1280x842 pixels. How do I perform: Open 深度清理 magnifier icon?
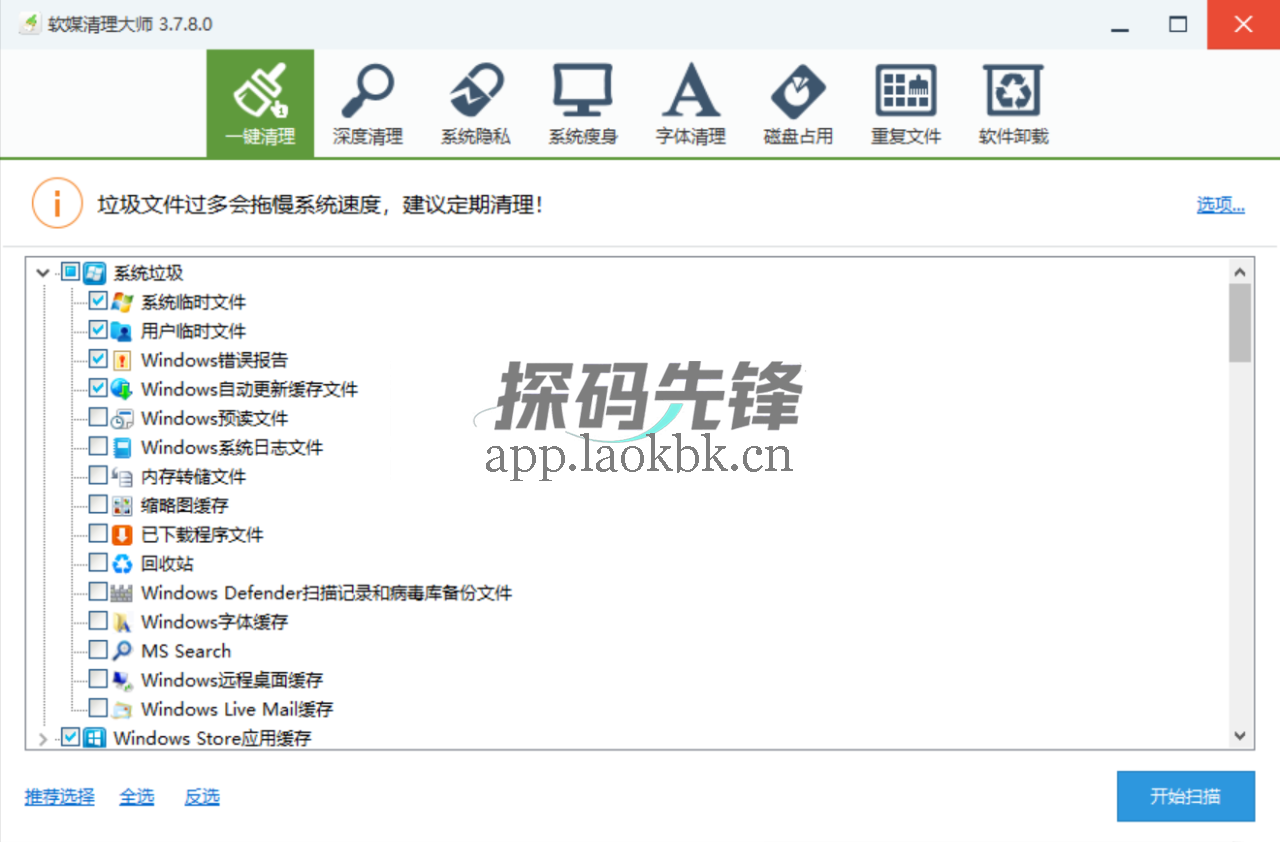coord(367,91)
